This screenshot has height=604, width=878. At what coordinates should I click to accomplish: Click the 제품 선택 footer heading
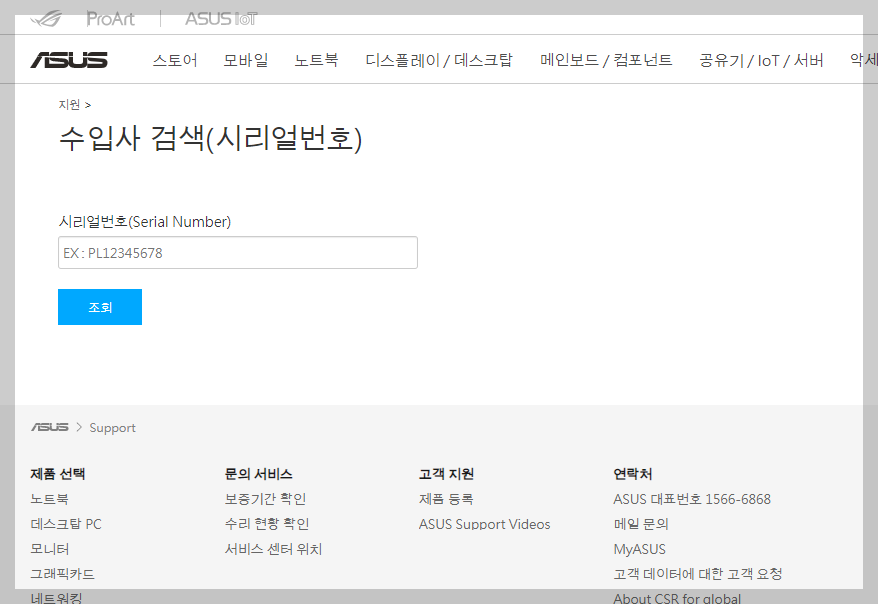coord(58,474)
